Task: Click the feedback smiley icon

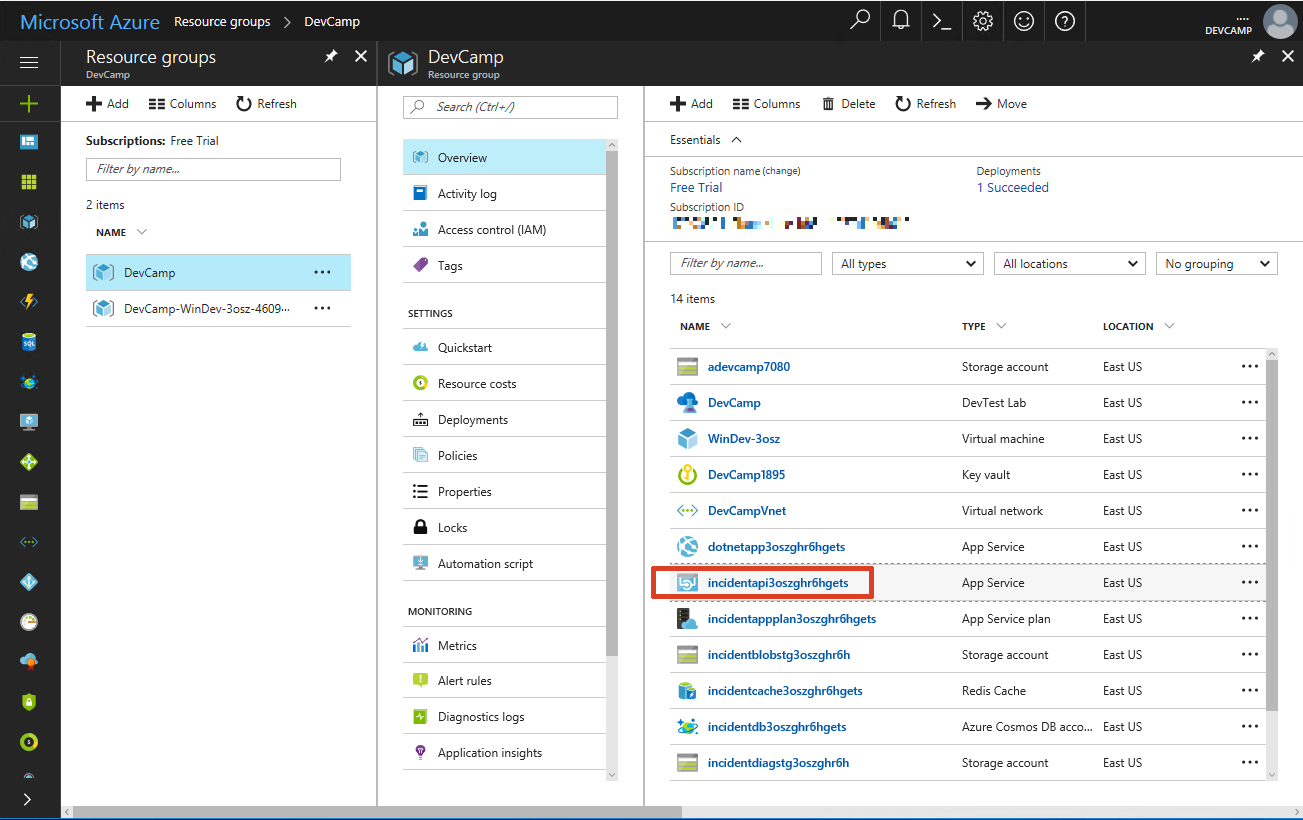Action: (x=1024, y=20)
